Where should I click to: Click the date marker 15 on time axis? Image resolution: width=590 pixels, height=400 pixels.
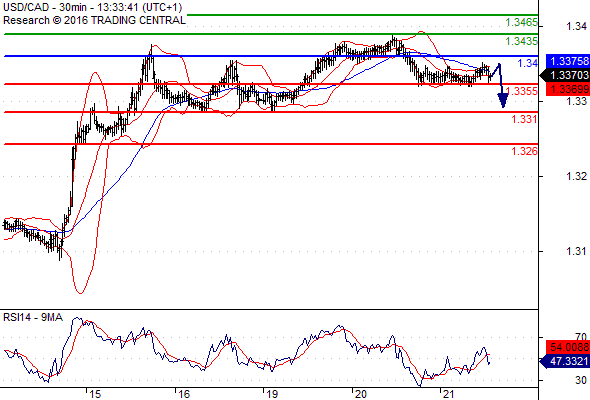coord(95,394)
